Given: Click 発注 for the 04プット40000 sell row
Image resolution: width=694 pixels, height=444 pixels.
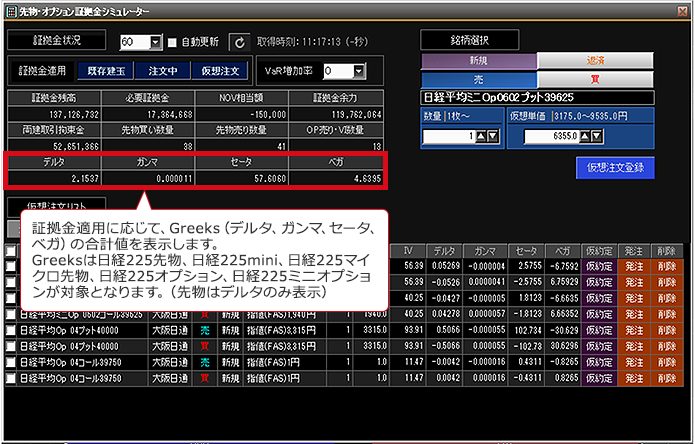Looking at the screenshot, I should click(x=634, y=330).
